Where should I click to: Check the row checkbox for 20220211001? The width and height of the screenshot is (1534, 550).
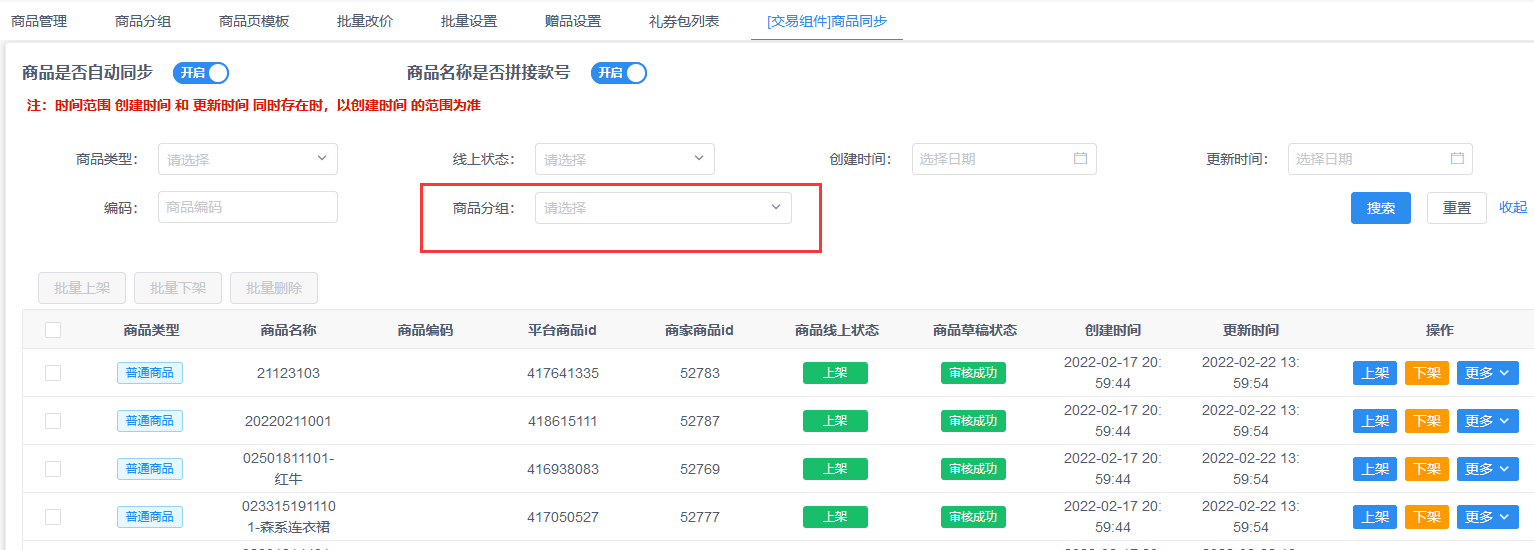[53, 421]
